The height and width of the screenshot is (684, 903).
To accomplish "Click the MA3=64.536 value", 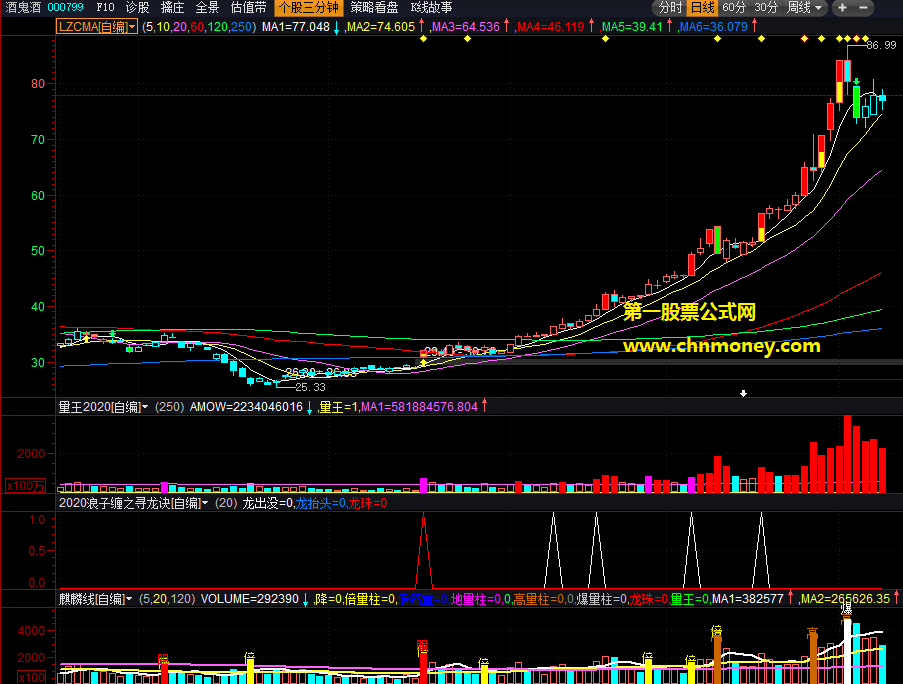I will 465,26.
